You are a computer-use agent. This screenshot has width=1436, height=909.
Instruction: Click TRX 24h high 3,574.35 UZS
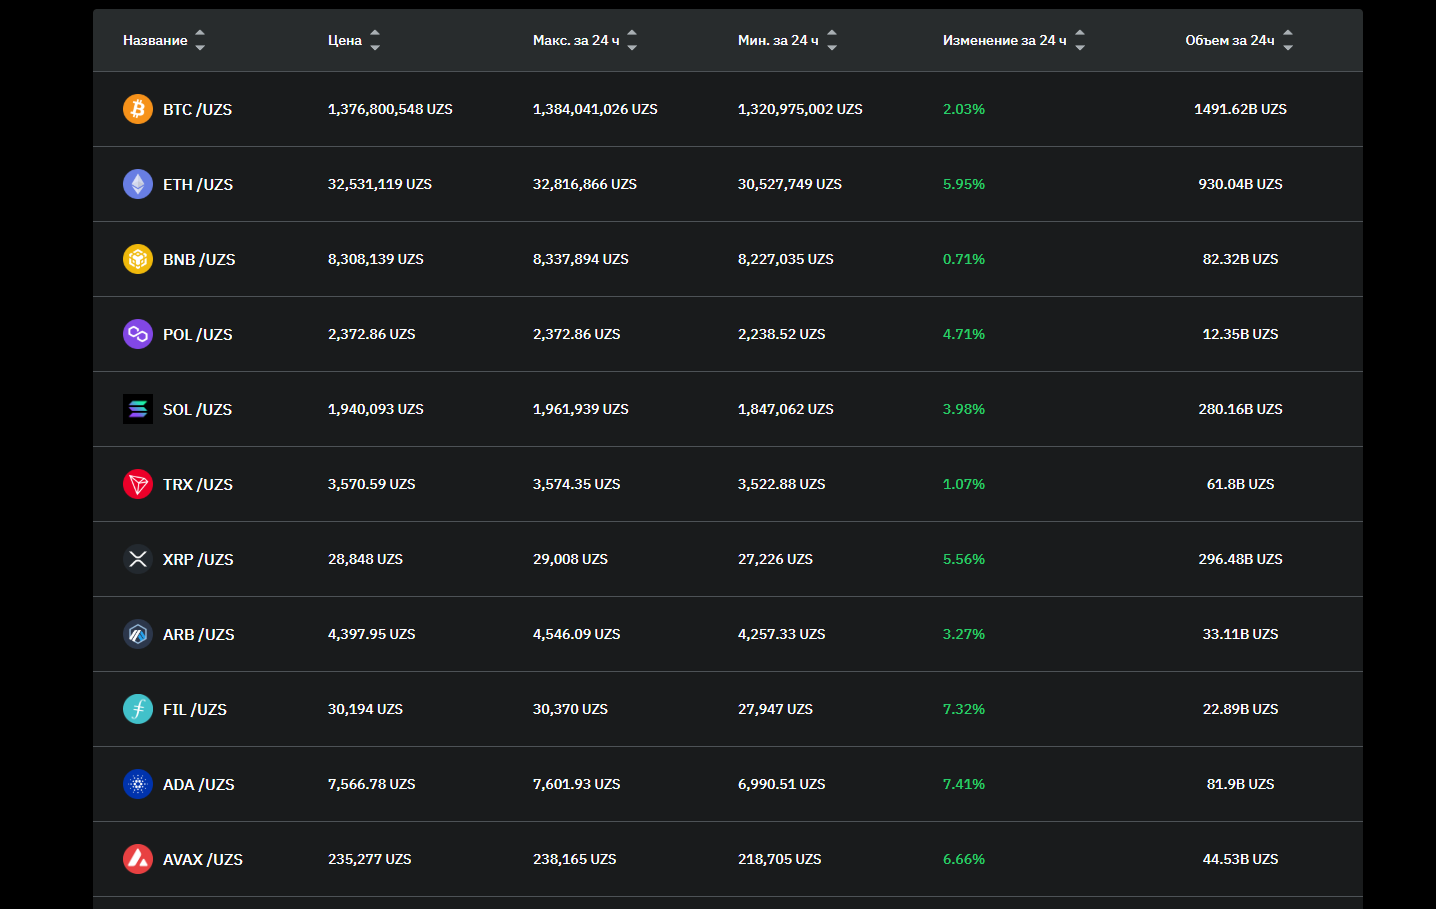click(577, 484)
